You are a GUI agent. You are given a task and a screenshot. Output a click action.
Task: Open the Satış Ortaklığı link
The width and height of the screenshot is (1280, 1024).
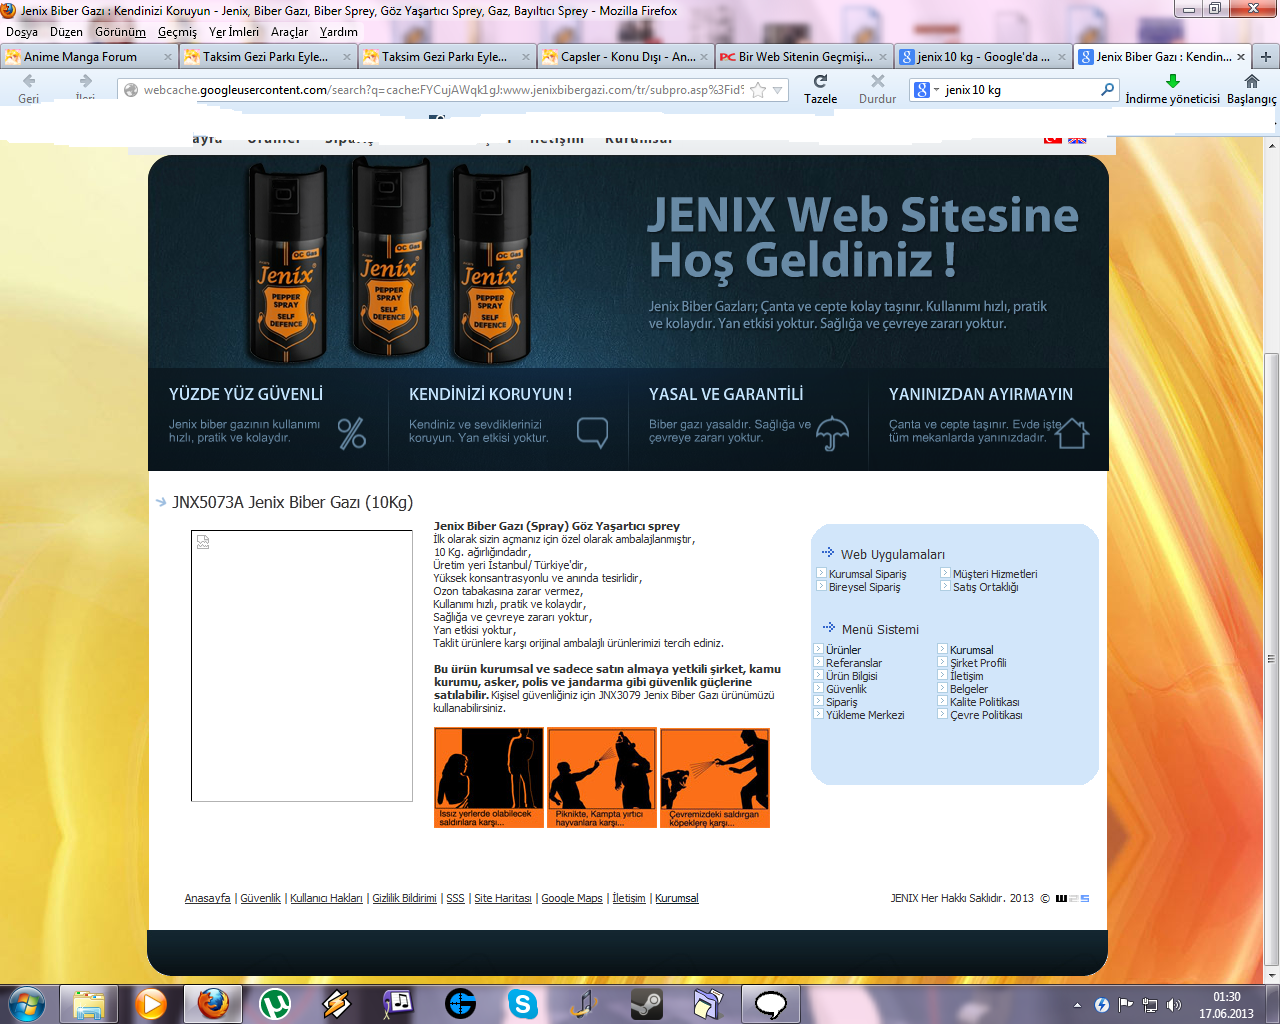(x=986, y=587)
